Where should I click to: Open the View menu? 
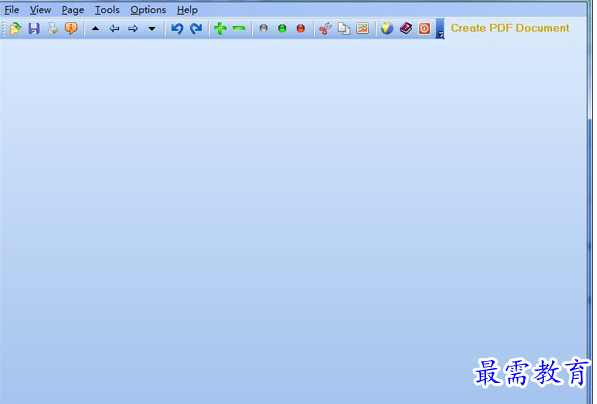tap(40, 10)
